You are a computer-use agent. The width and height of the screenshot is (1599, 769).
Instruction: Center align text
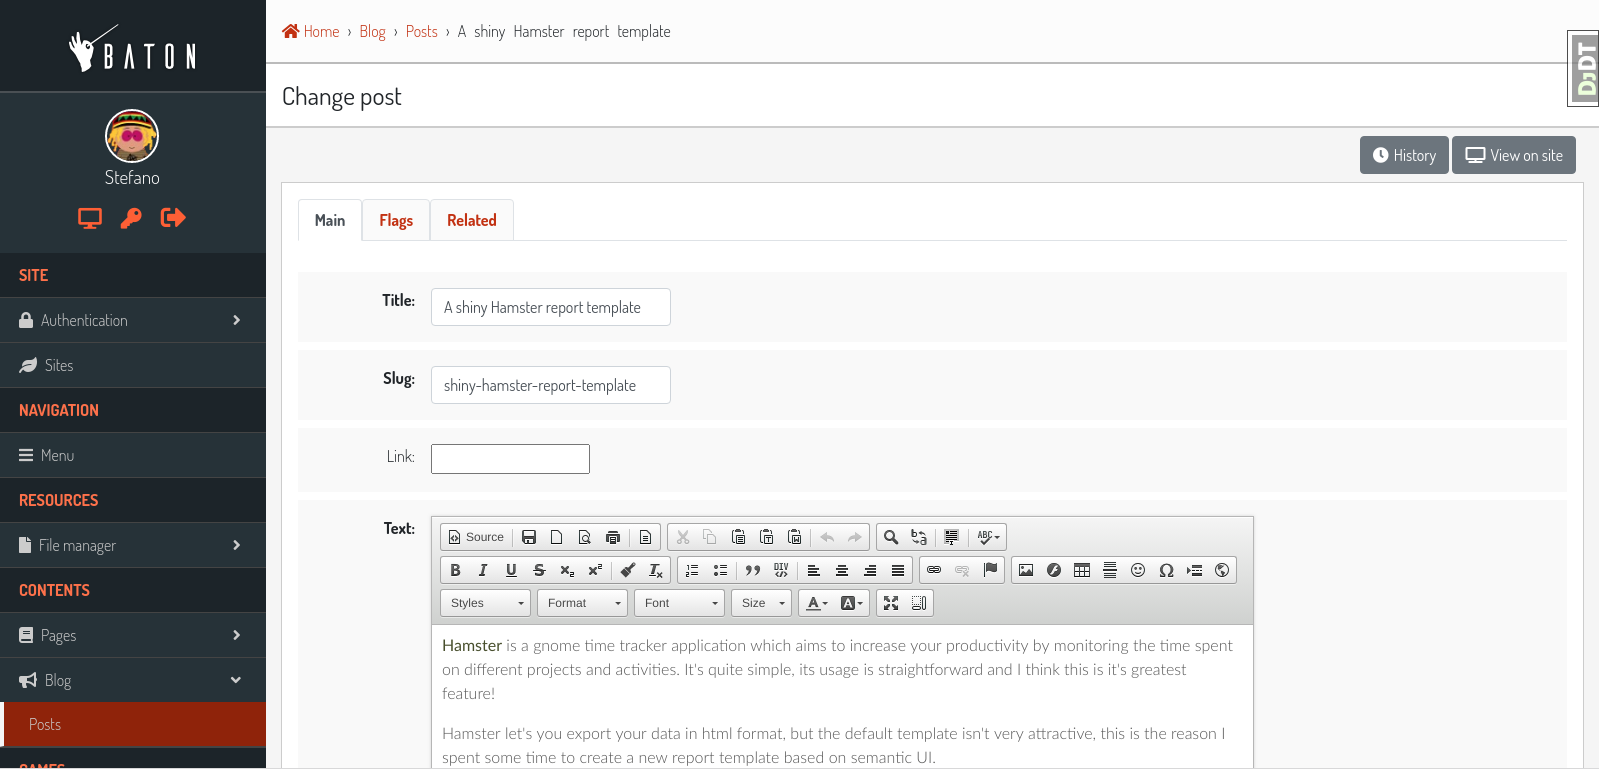pyautogui.click(x=842, y=570)
